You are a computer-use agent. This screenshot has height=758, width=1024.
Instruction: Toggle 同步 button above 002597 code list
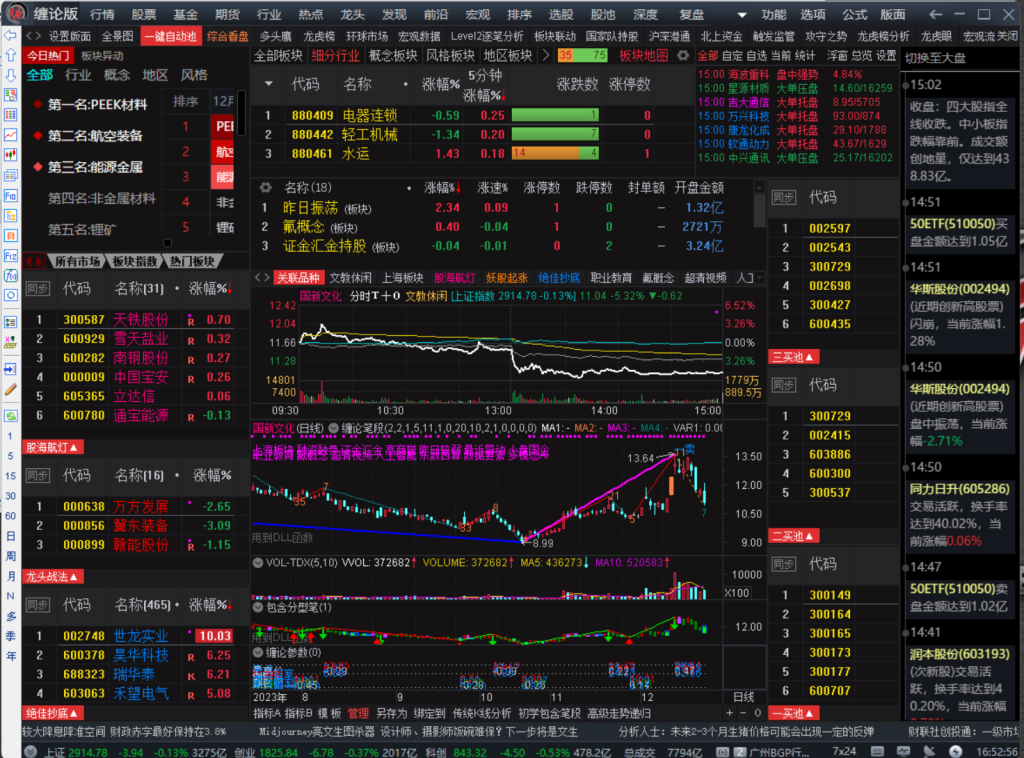(784, 197)
